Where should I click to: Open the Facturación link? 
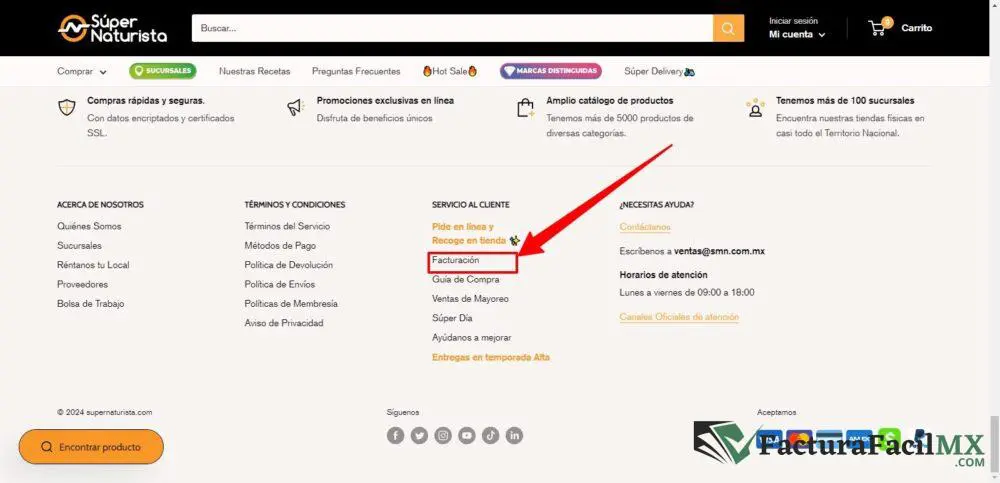tap(455, 260)
